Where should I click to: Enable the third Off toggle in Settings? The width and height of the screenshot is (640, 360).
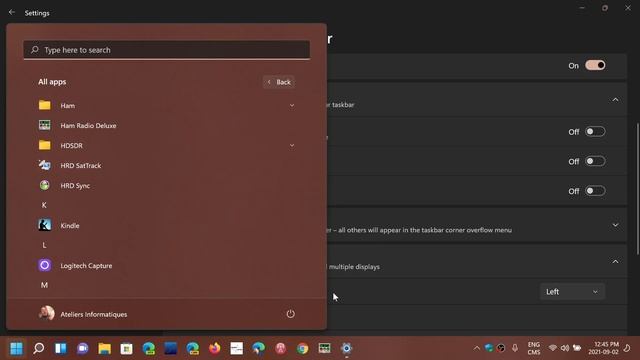coord(595,191)
